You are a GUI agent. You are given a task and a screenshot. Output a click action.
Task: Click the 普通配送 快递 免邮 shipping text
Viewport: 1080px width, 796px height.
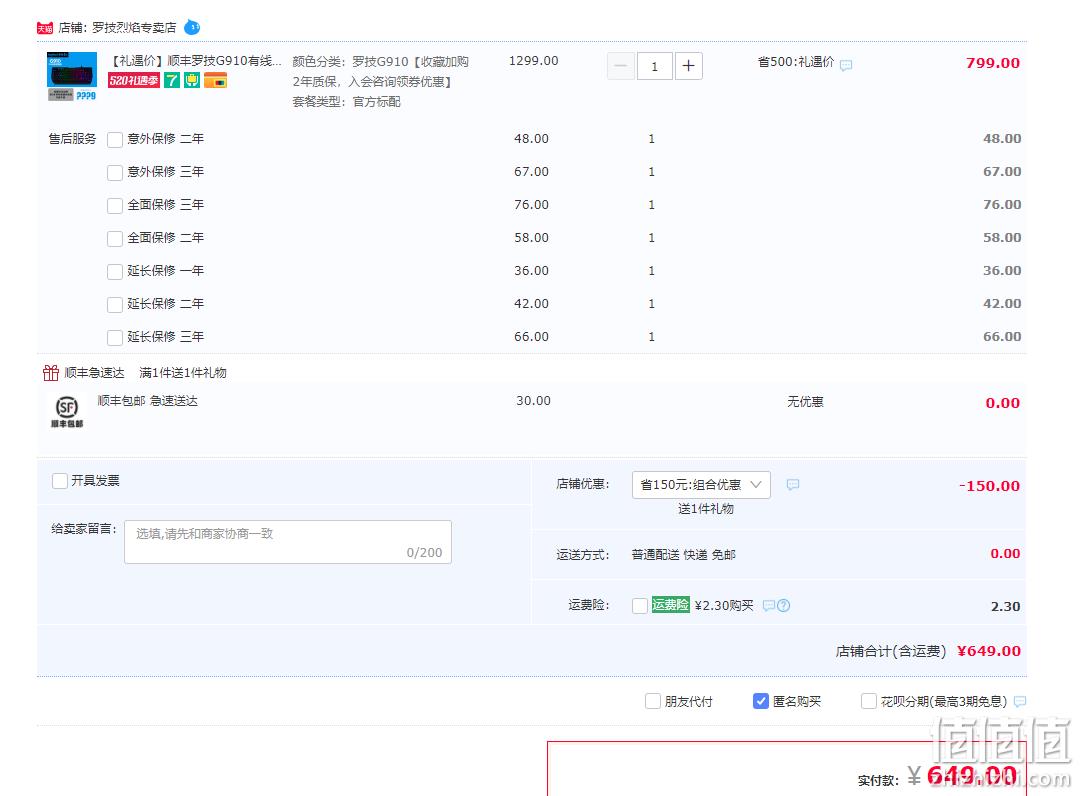[x=683, y=554]
